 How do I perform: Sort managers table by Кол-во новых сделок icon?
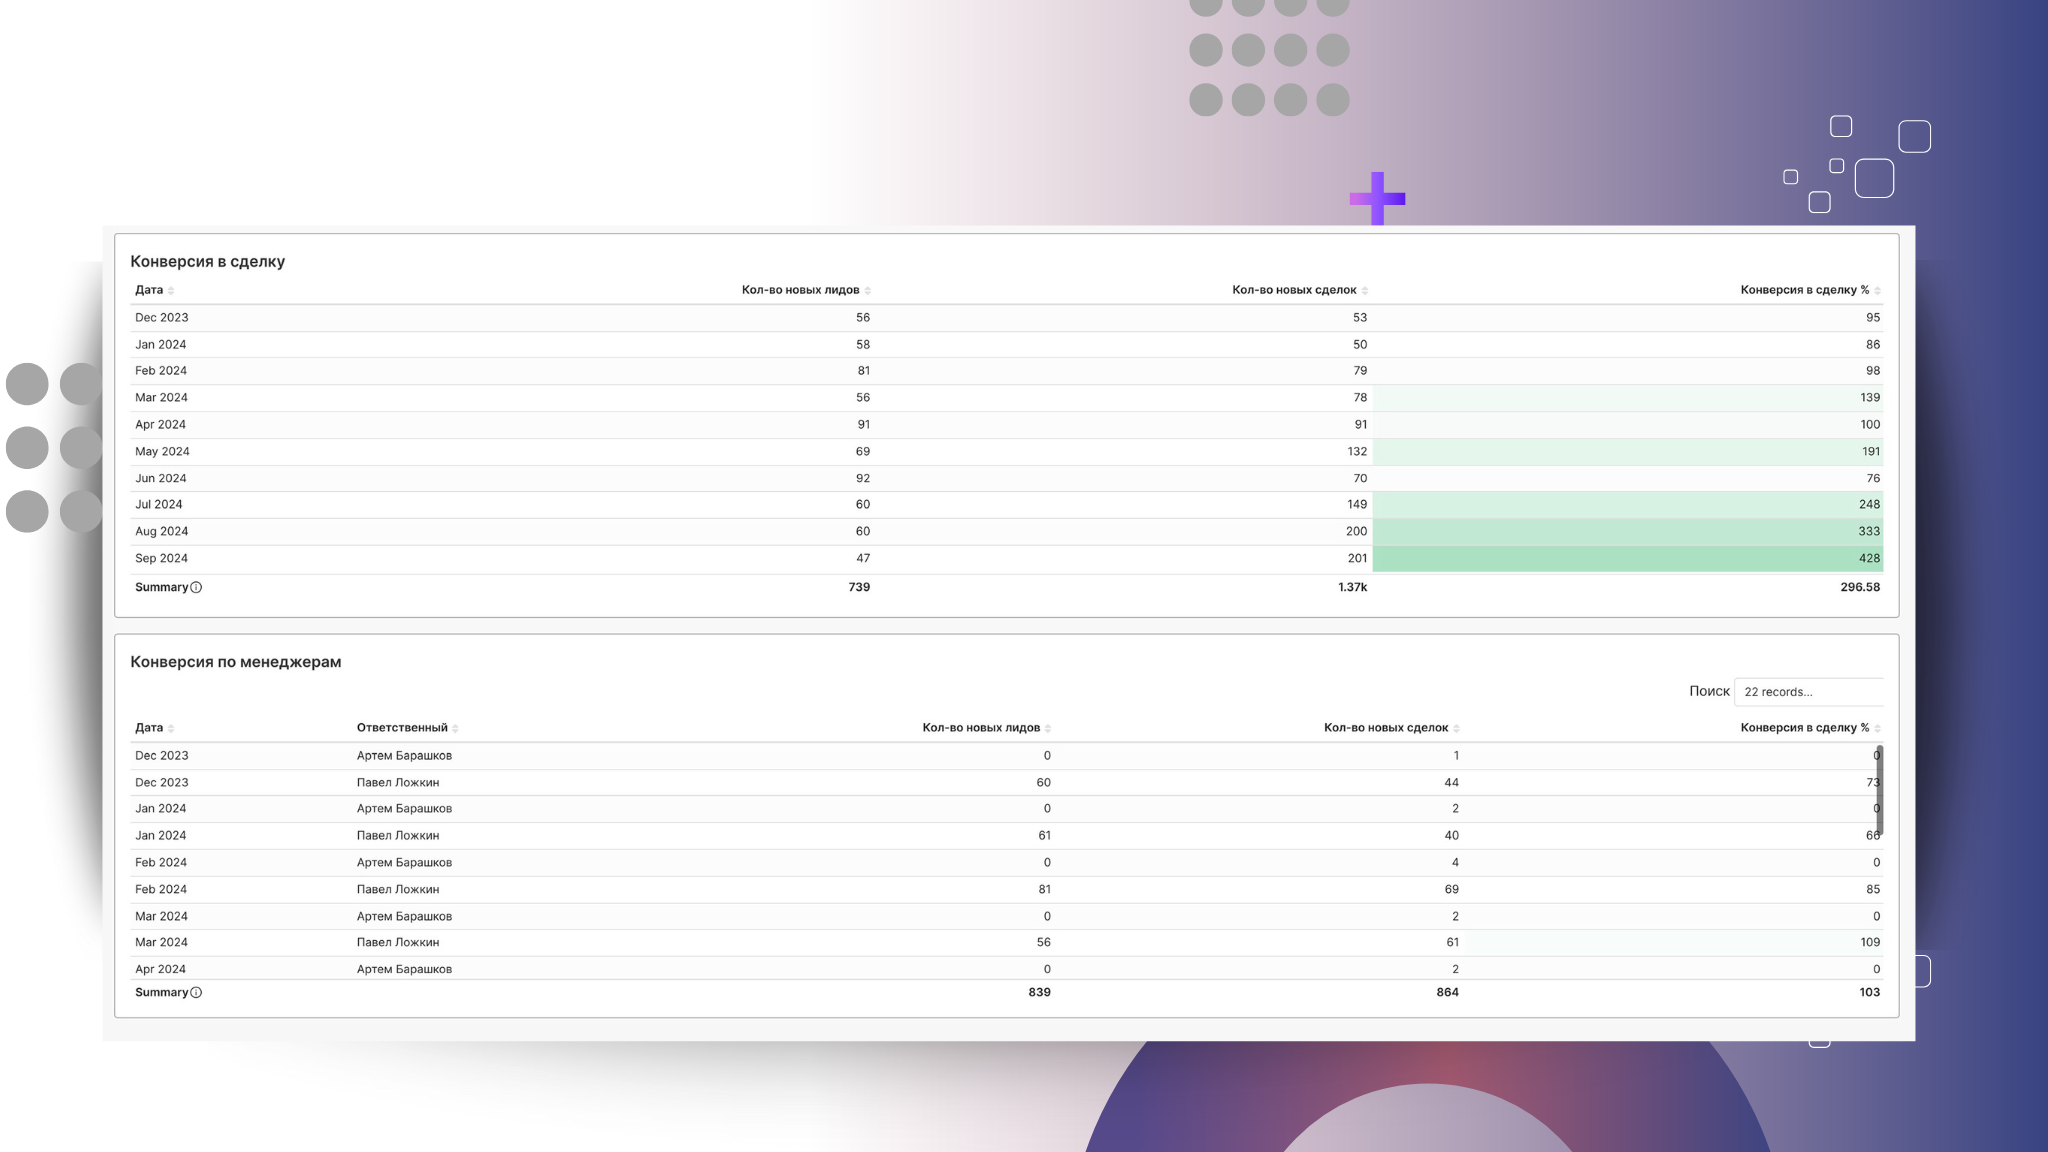point(1456,729)
